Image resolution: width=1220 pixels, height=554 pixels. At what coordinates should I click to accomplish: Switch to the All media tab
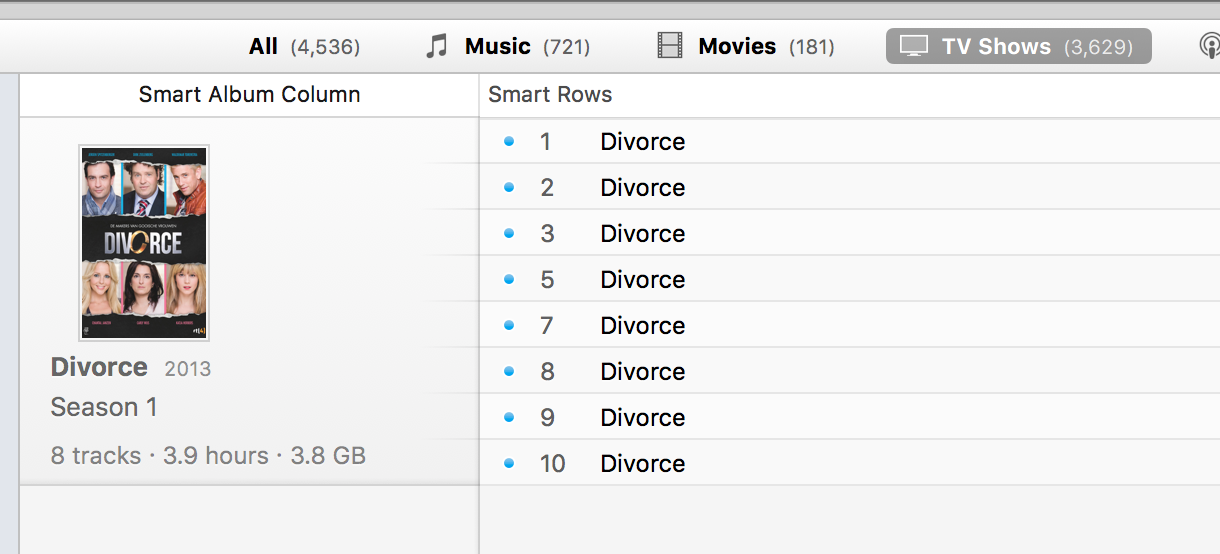[303, 46]
